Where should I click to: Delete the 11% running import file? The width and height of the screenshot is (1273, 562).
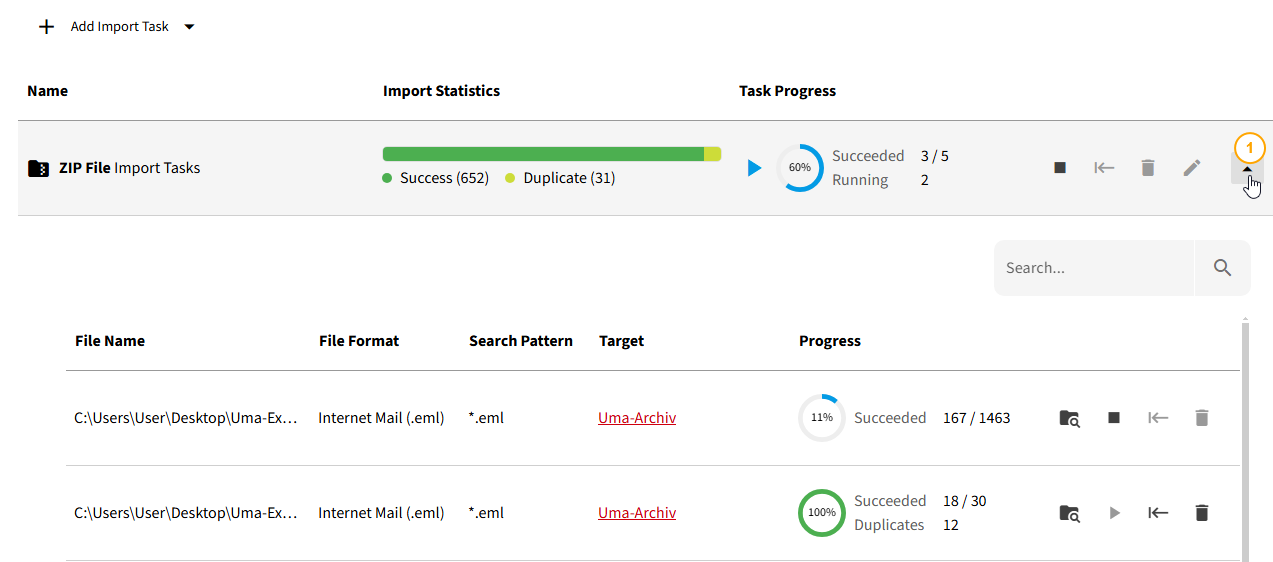tap(1202, 418)
